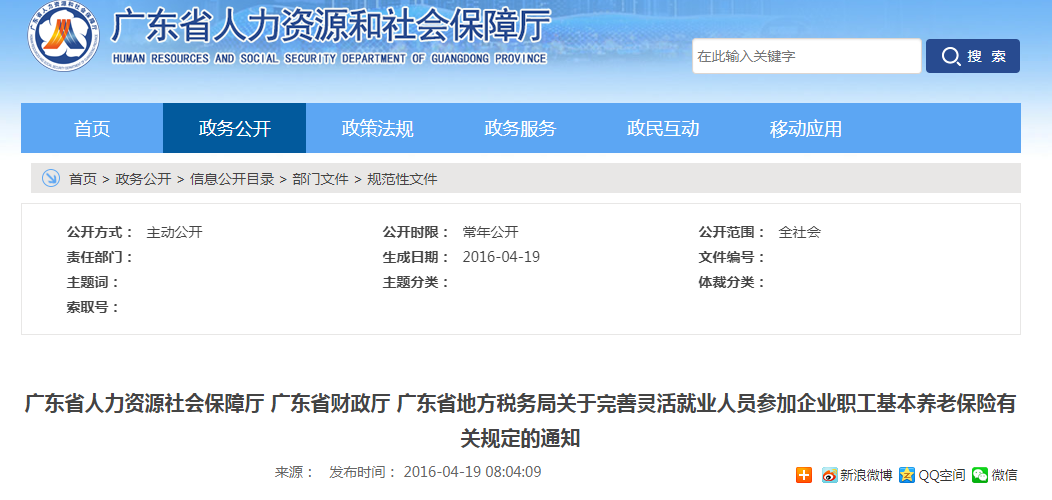Image resolution: width=1052 pixels, height=500 pixels.
Task: Click 首页 in the breadcrumb
Action: point(83,179)
